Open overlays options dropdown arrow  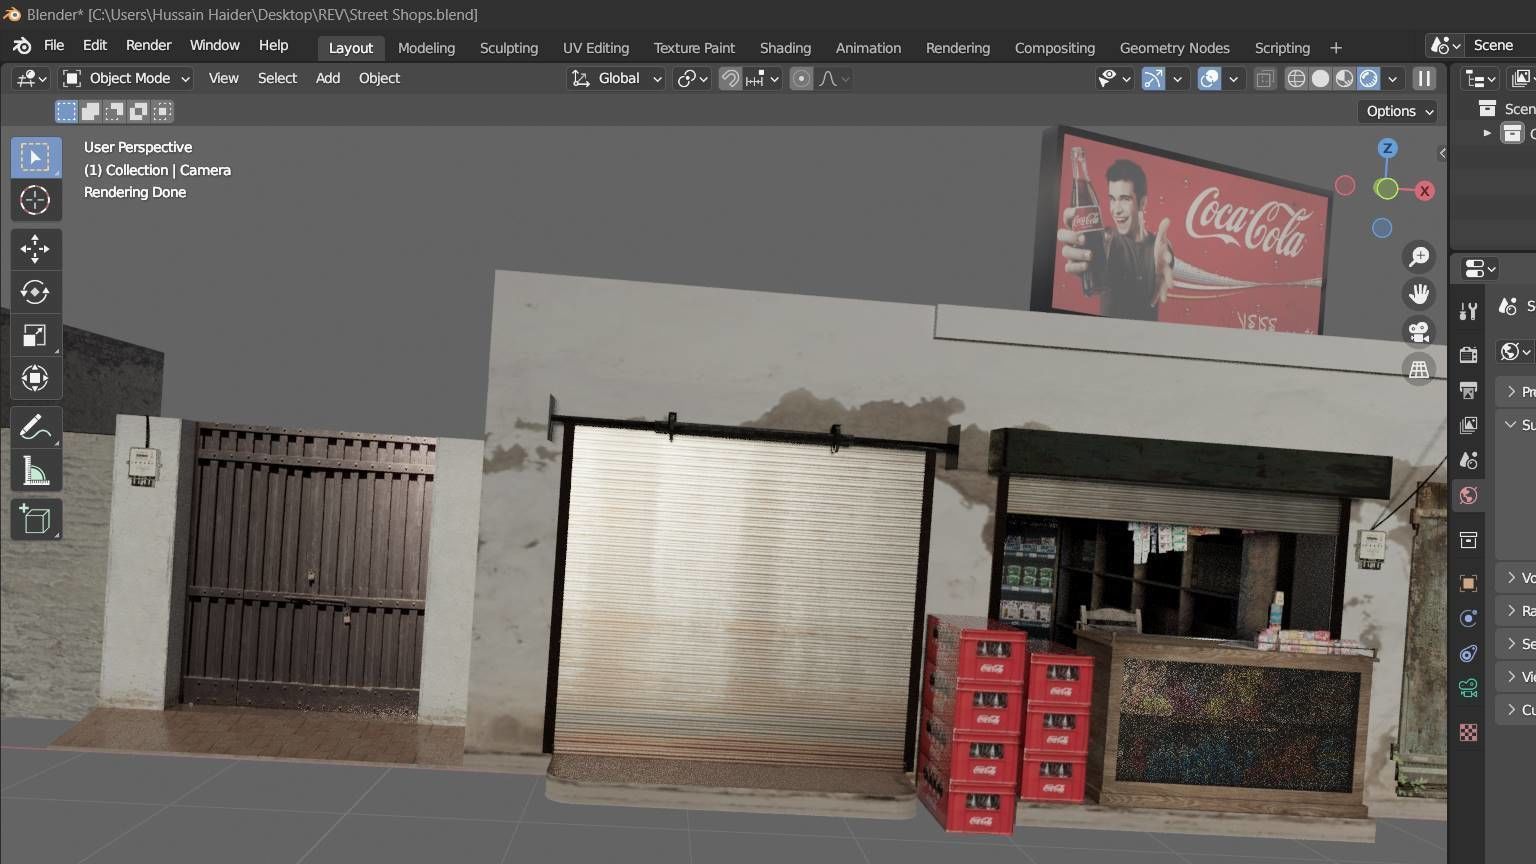tap(1234, 78)
